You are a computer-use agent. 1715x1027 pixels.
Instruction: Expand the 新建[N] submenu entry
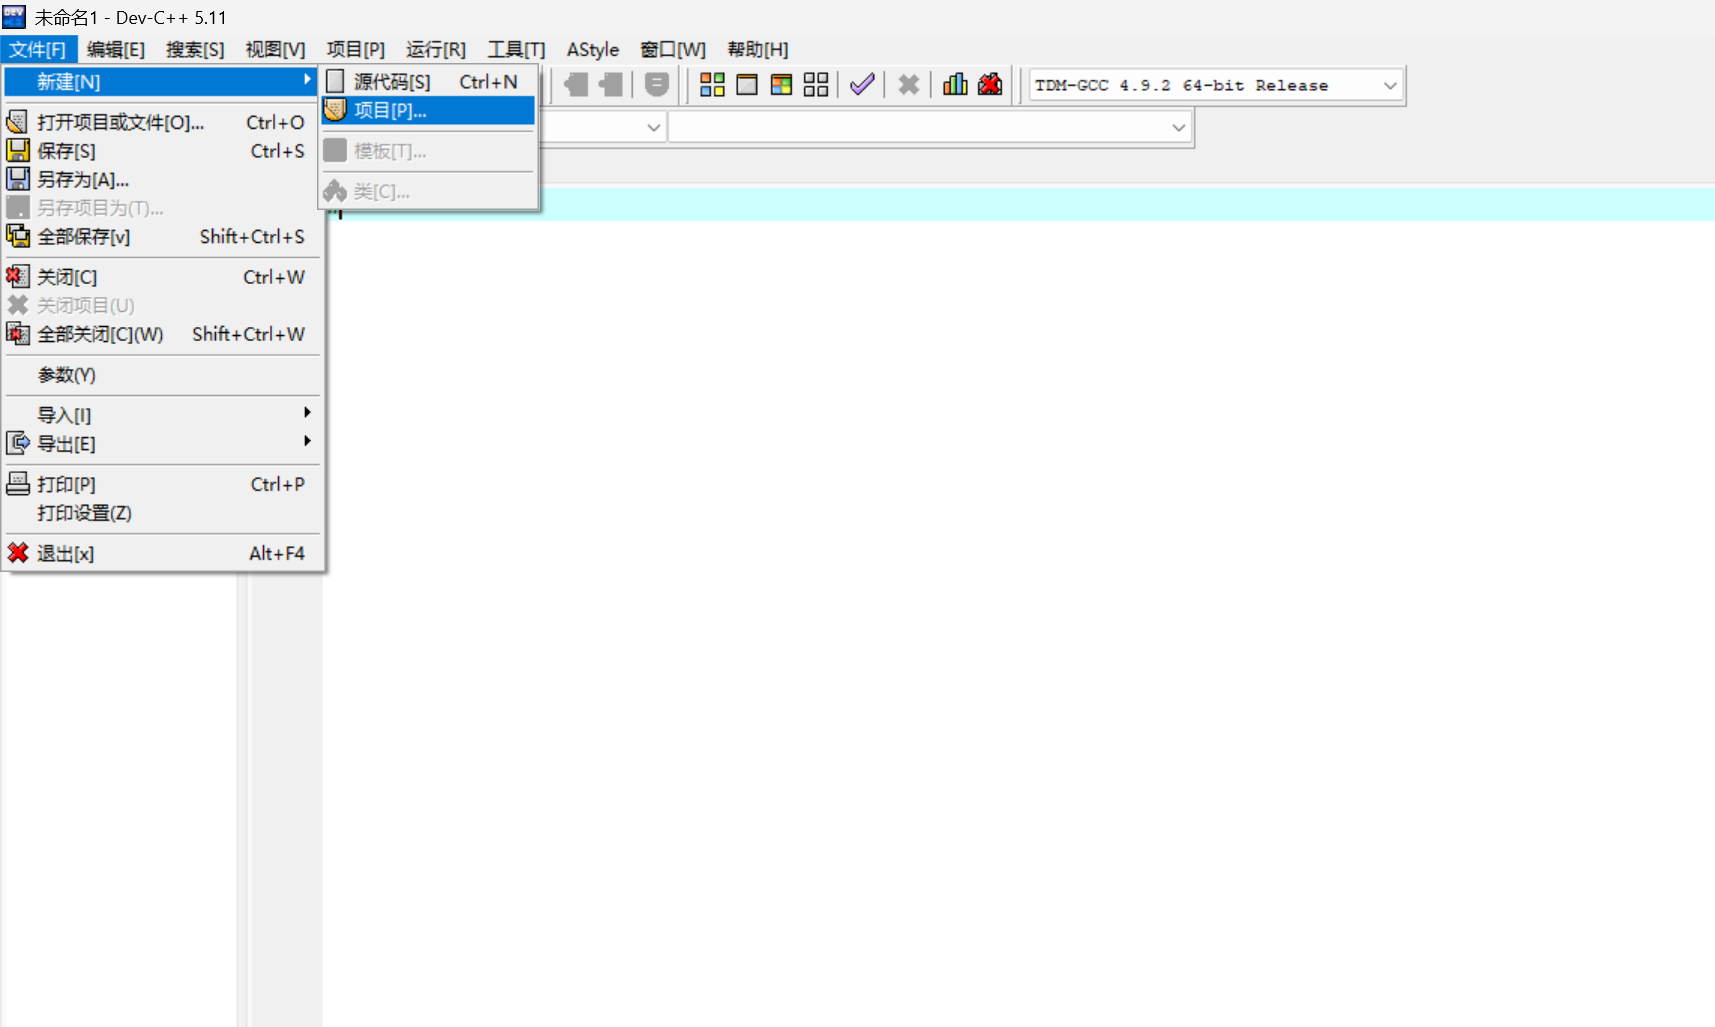160,82
